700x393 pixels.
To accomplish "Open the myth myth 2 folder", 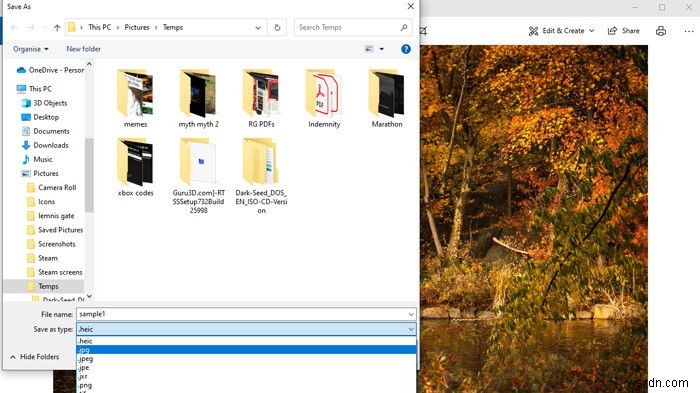I will (x=199, y=99).
